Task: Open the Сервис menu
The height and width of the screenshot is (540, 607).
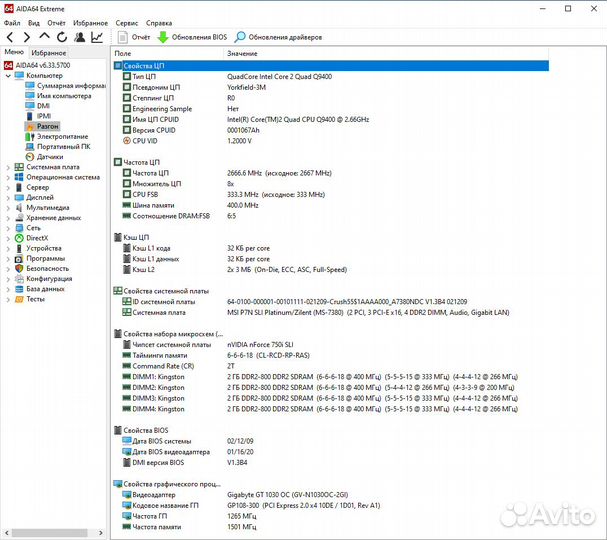Action: [x=127, y=22]
